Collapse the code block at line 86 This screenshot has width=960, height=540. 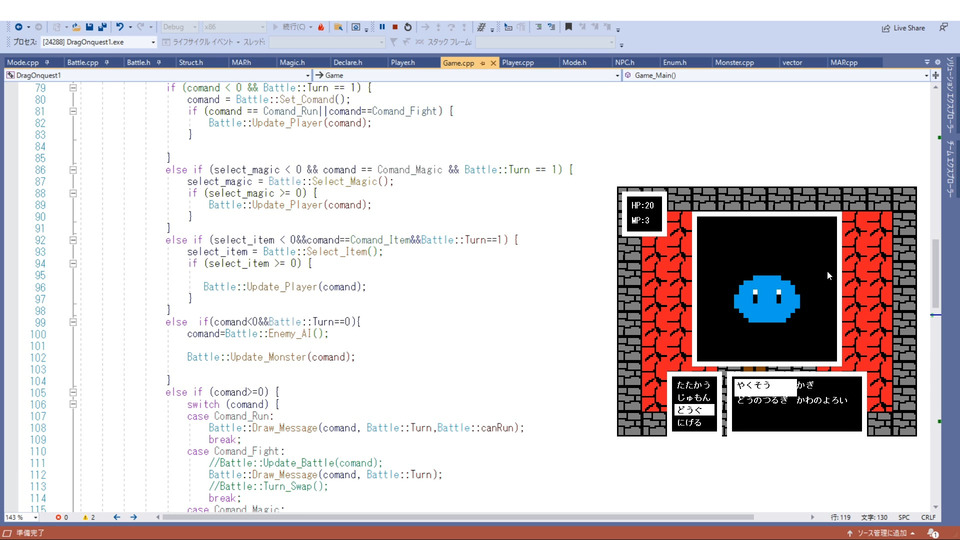73,170
